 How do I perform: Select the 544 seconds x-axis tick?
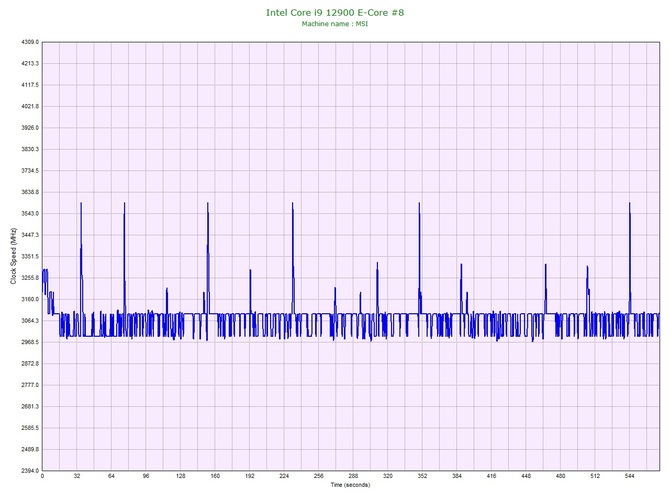(629, 477)
